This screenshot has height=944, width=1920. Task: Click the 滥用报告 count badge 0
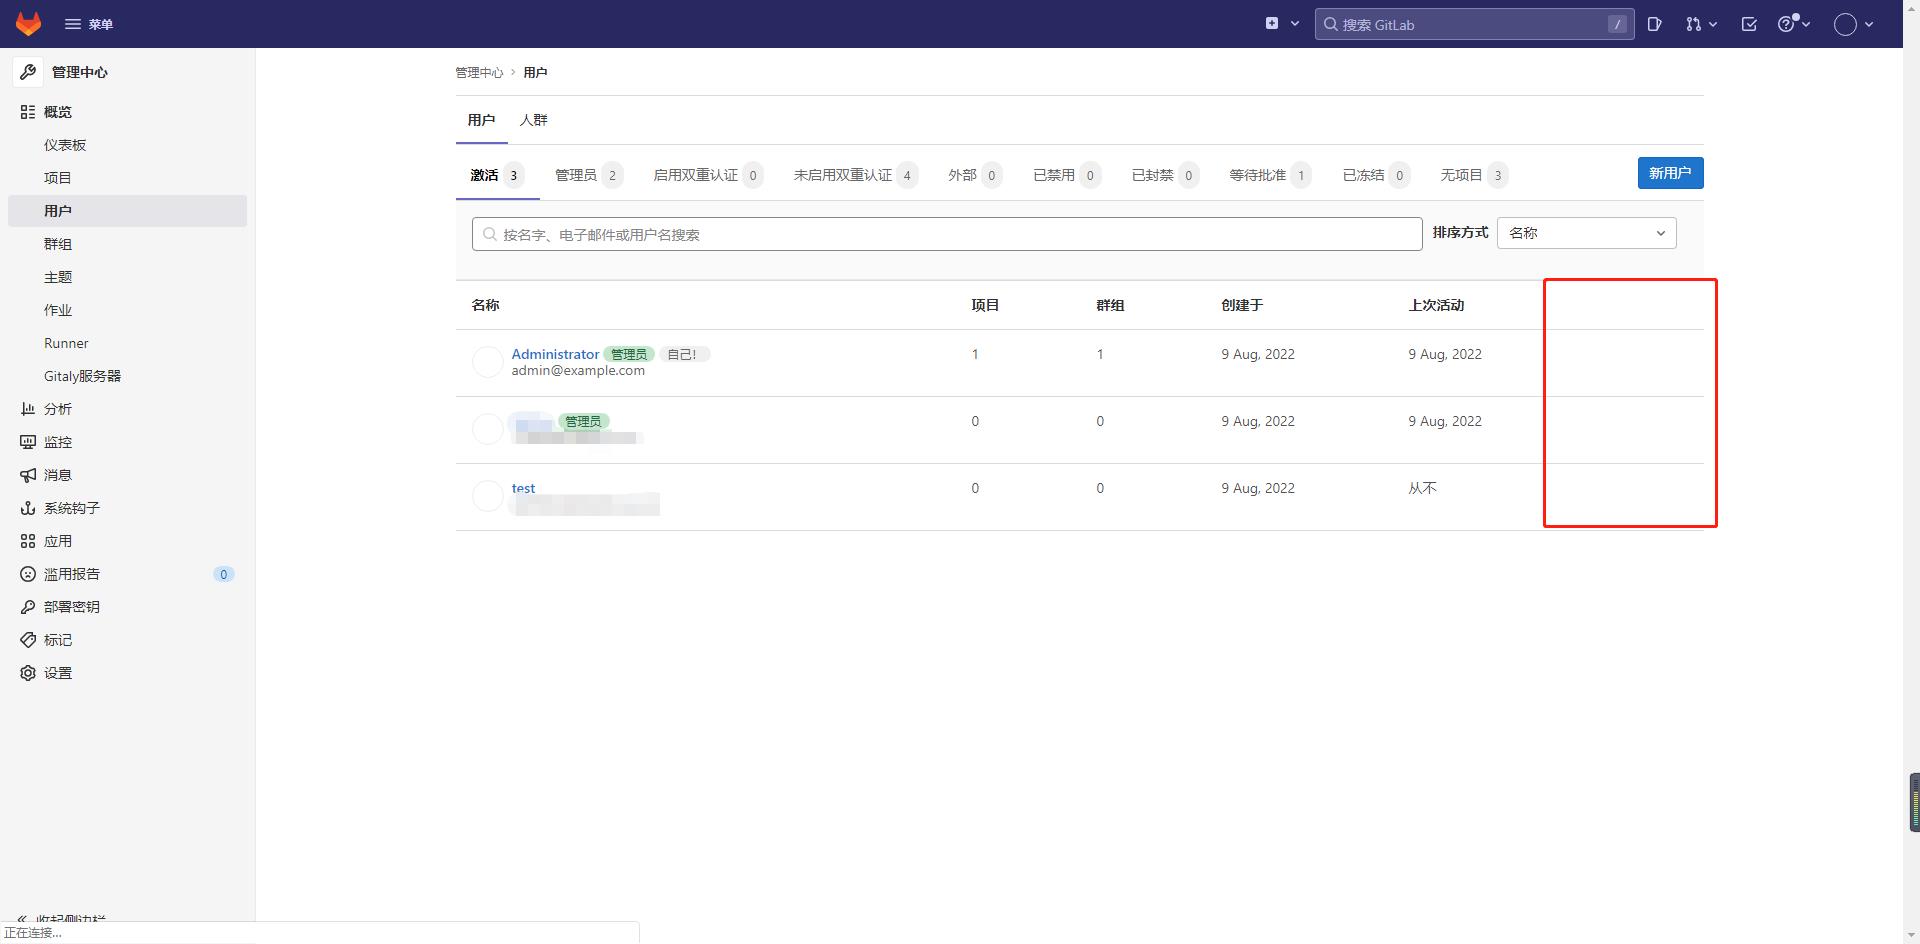click(x=224, y=574)
